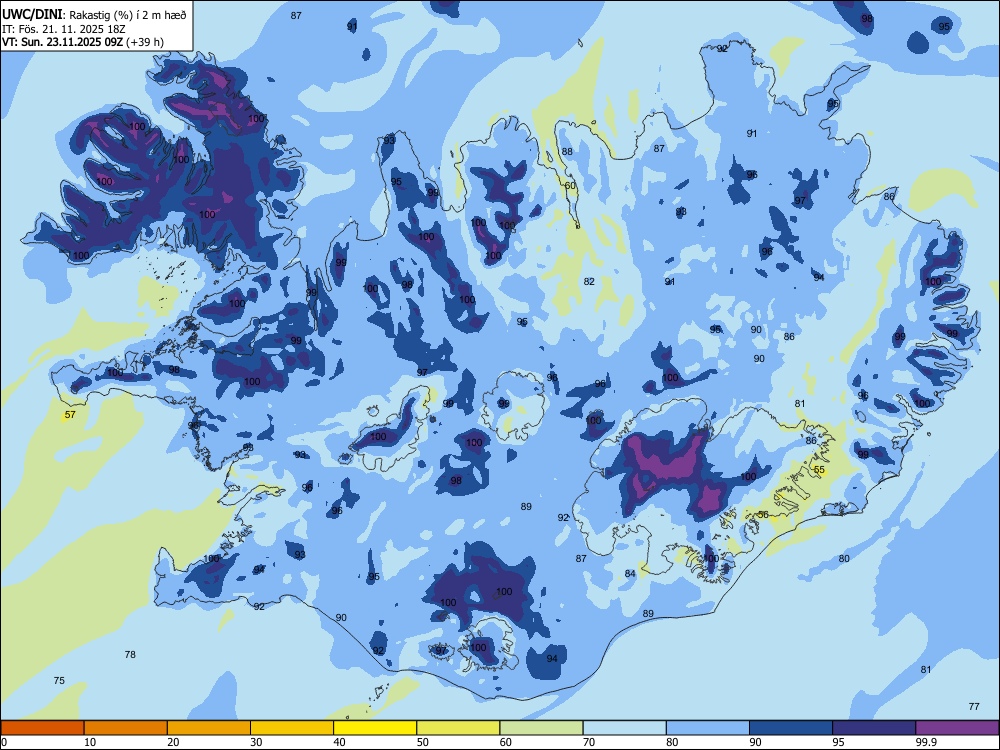Select the pale blue 70–80 legend swatch
The image size is (1000, 750).
pos(624,728)
